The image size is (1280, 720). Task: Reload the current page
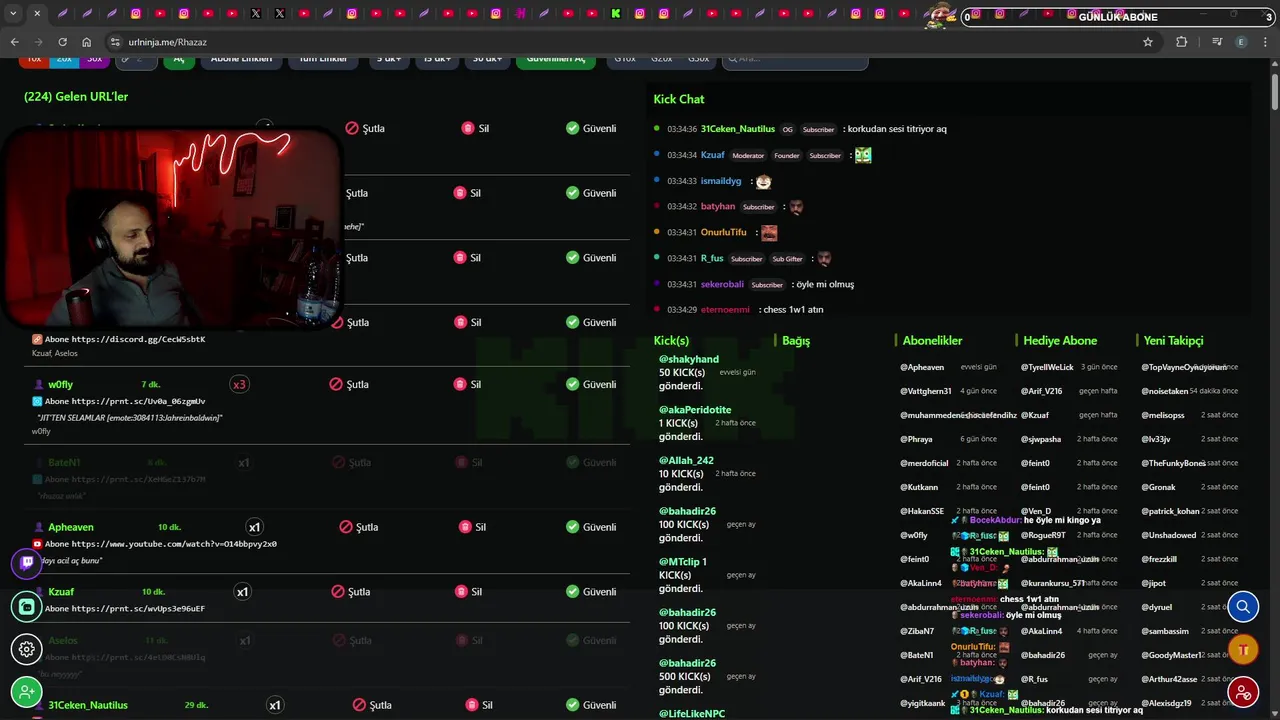click(62, 42)
